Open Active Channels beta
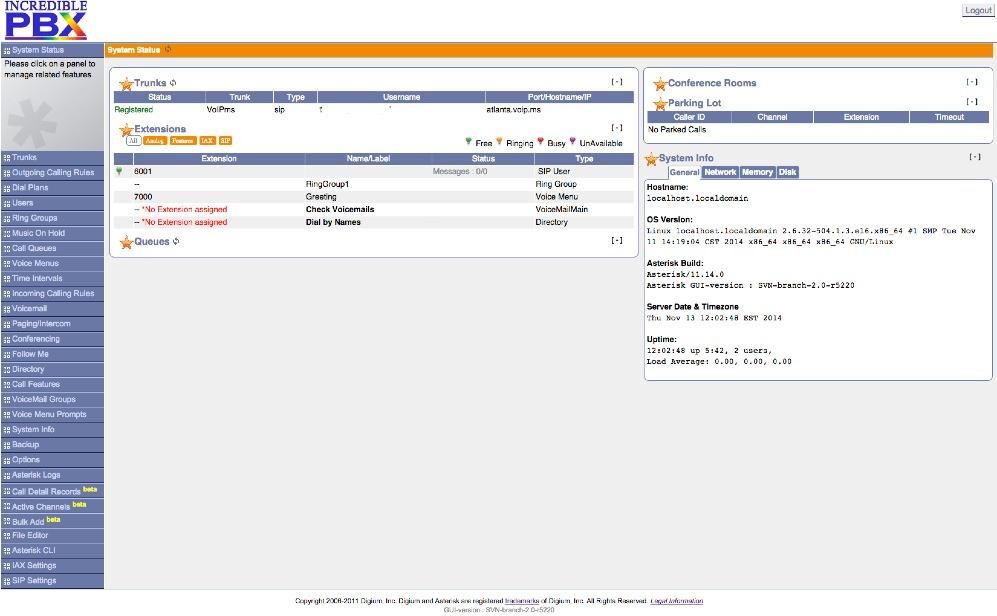Viewport: 997px width, 616px height. pos(52,506)
